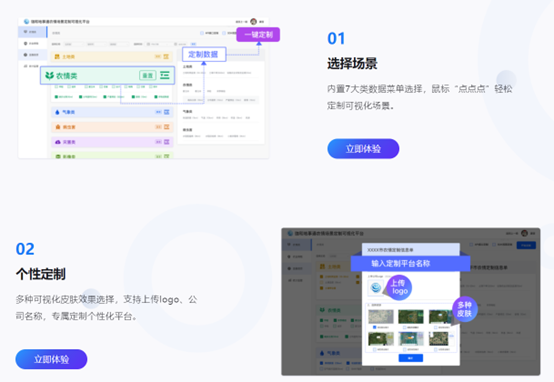The height and width of the screenshot is (382, 554).
Task: Click the 输入定制平台名称 banner field
Action: point(410,264)
